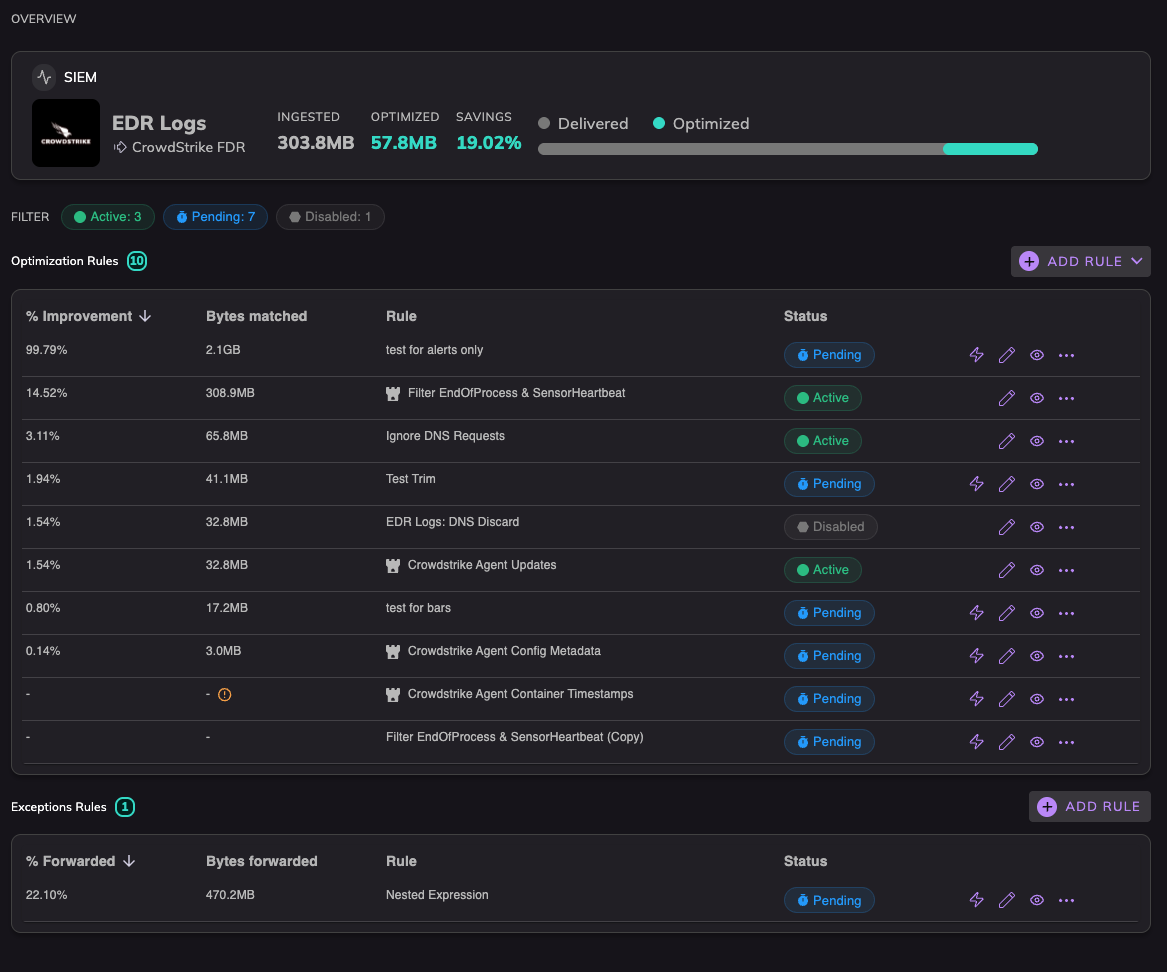Viewport: 1167px width, 972px height.
Task: Open the 'test for bars' rule
Action: coord(418,608)
